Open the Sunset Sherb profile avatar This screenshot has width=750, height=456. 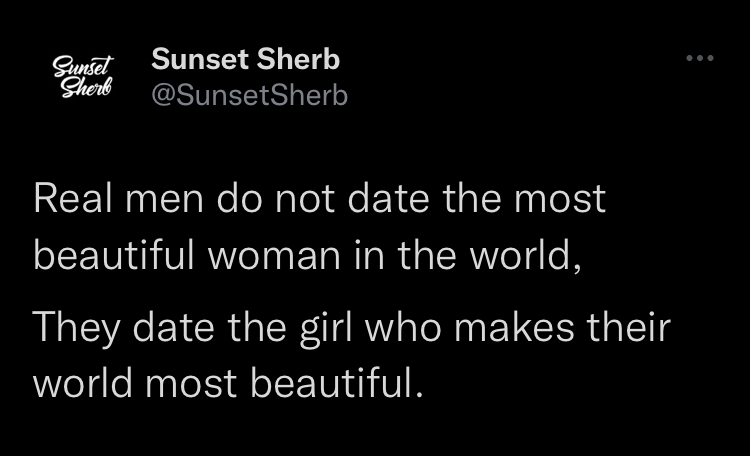coord(83,76)
